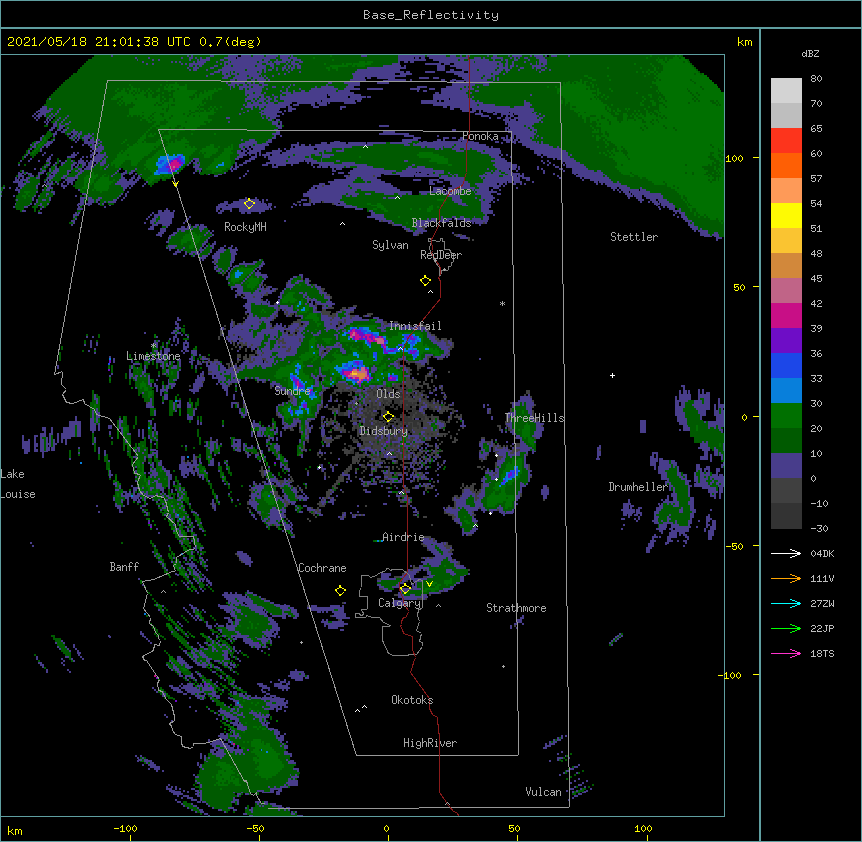Click the Strathmore label
862x842 pixels.
click(516, 608)
